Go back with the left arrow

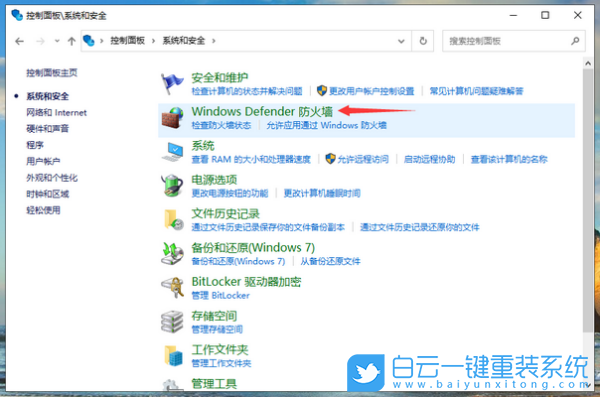(19, 41)
